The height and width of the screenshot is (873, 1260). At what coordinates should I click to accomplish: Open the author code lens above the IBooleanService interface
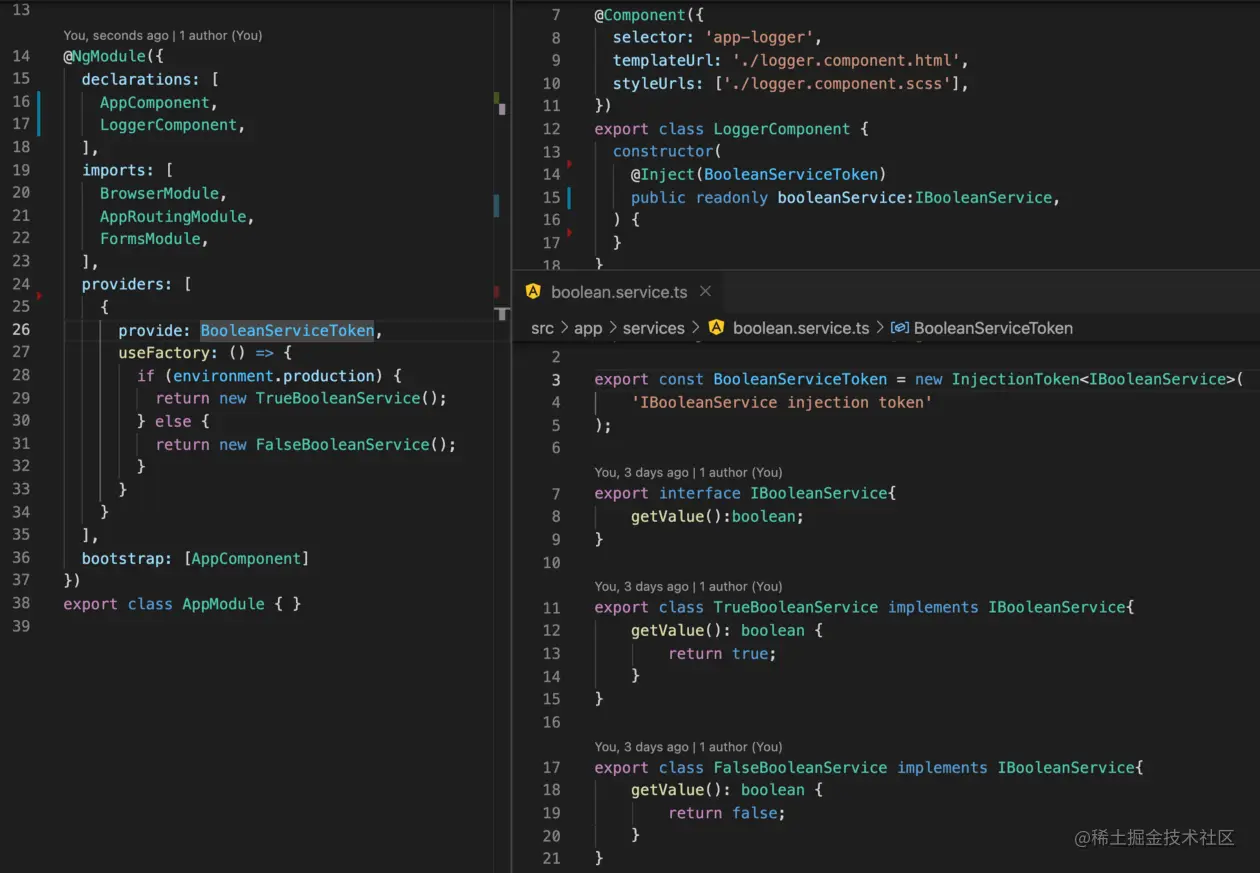[688, 472]
